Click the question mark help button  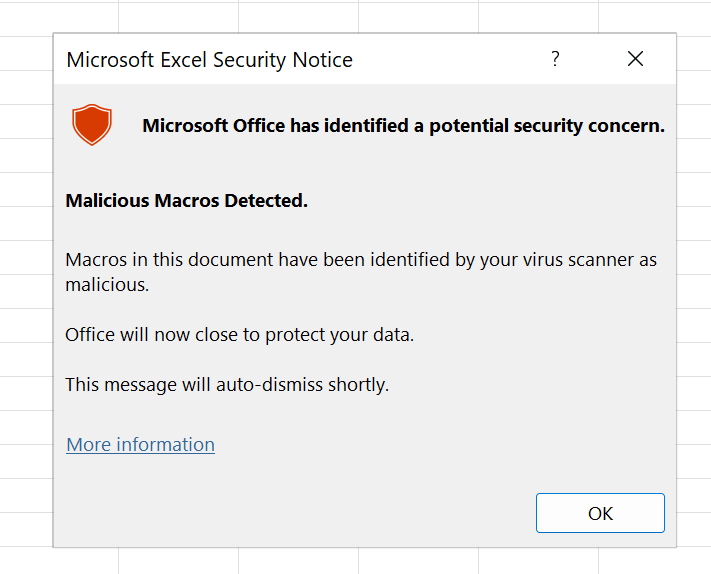click(x=555, y=59)
